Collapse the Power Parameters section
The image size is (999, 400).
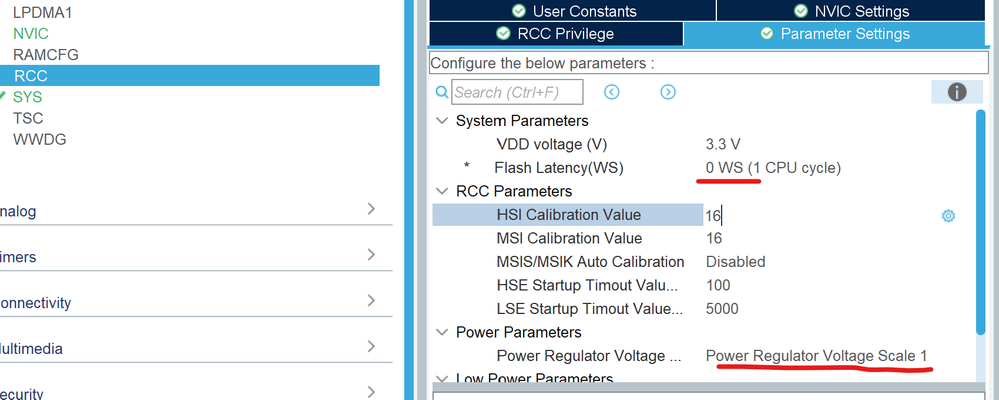pyautogui.click(x=441, y=332)
